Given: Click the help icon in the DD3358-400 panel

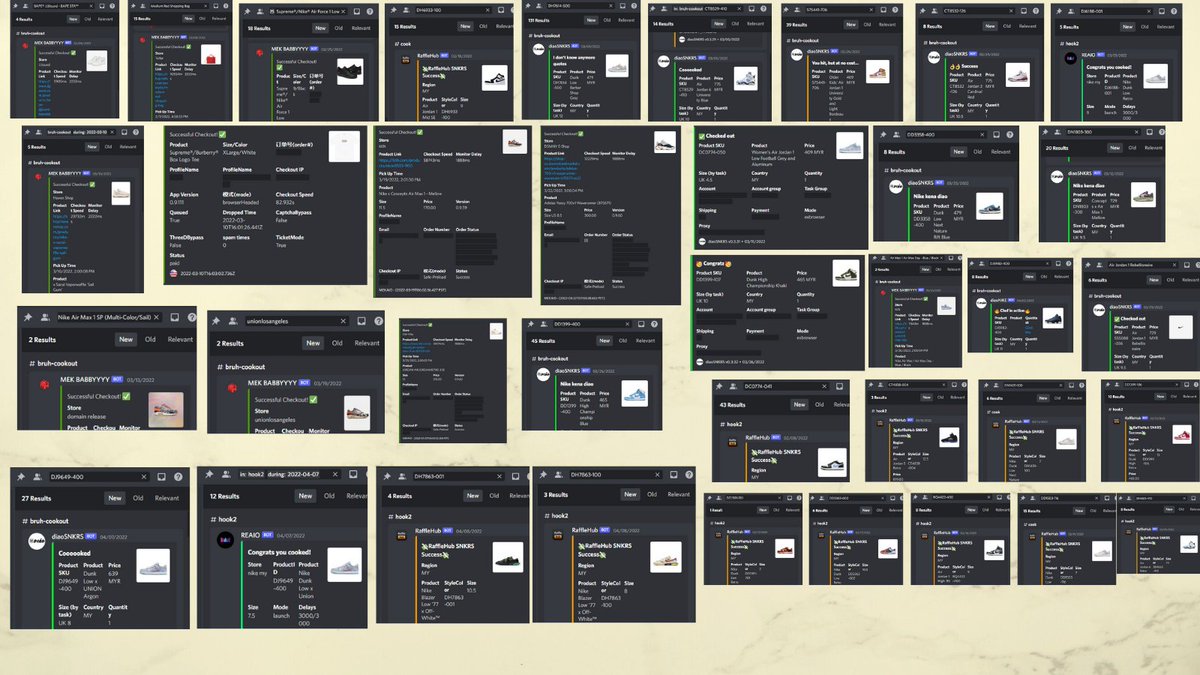Looking at the screenshot, I should (x=1010, y=134).
